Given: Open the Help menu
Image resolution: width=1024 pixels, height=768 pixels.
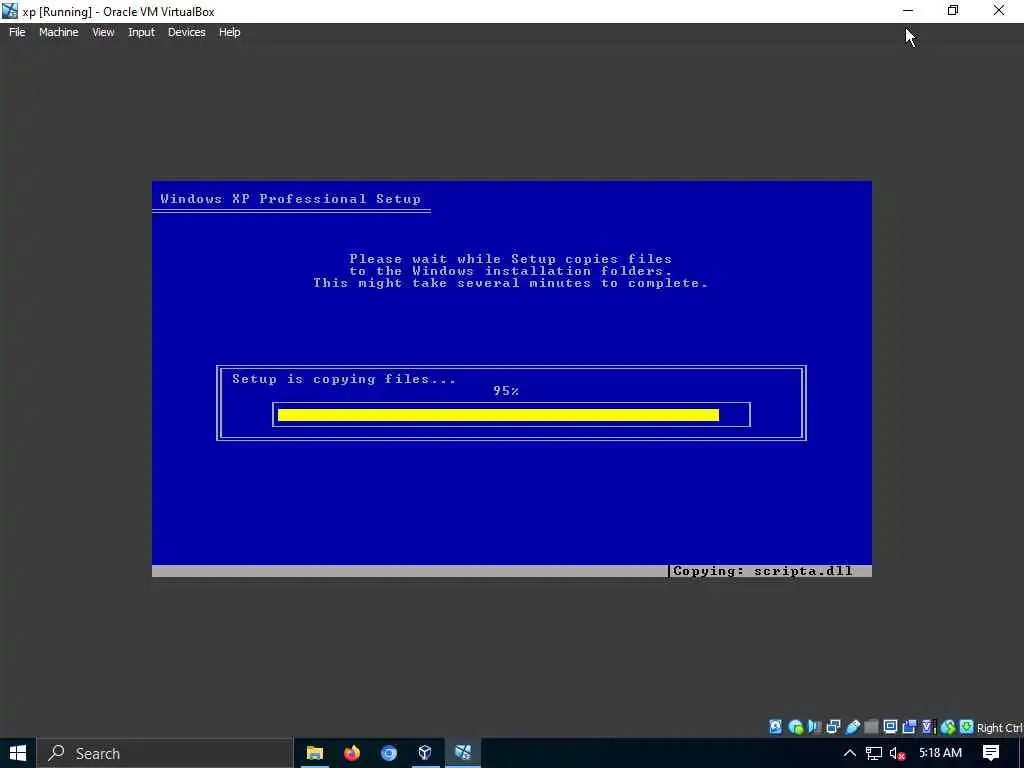Looking at the screenshot, I should click(229, 32).
